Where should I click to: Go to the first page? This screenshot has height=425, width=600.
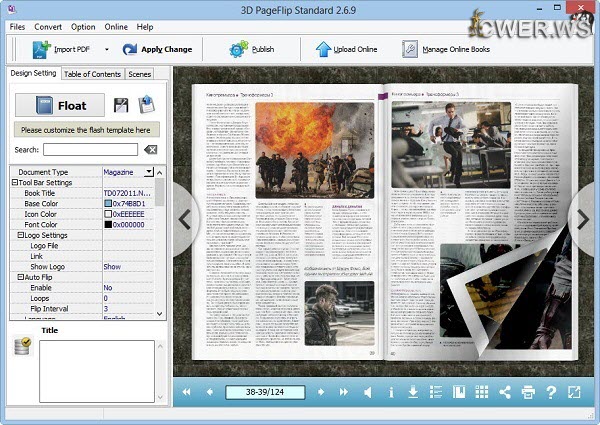(x=185, y=392)
